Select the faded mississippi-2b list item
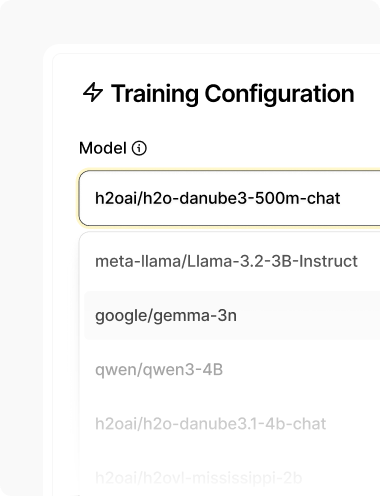 coord(232,478)
